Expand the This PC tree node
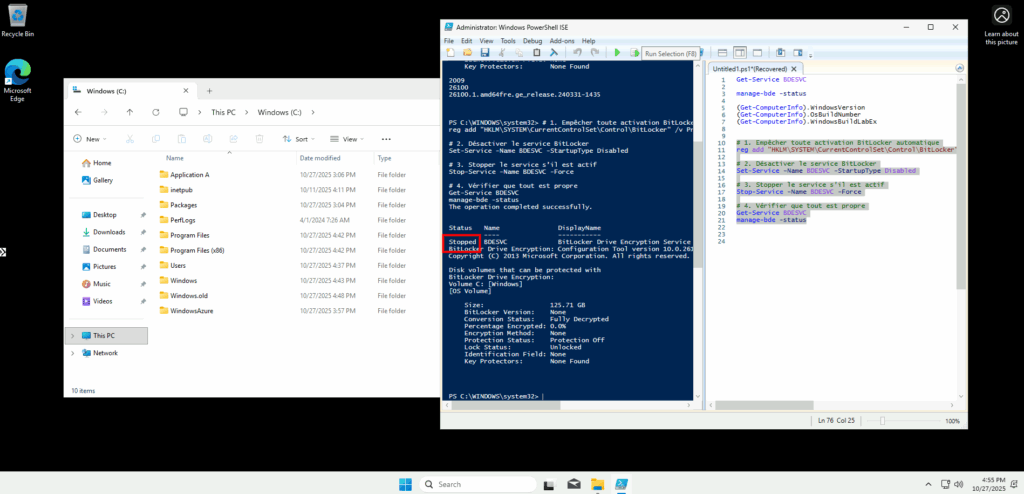The image size is (1024, 494). [x=72, y=336]
